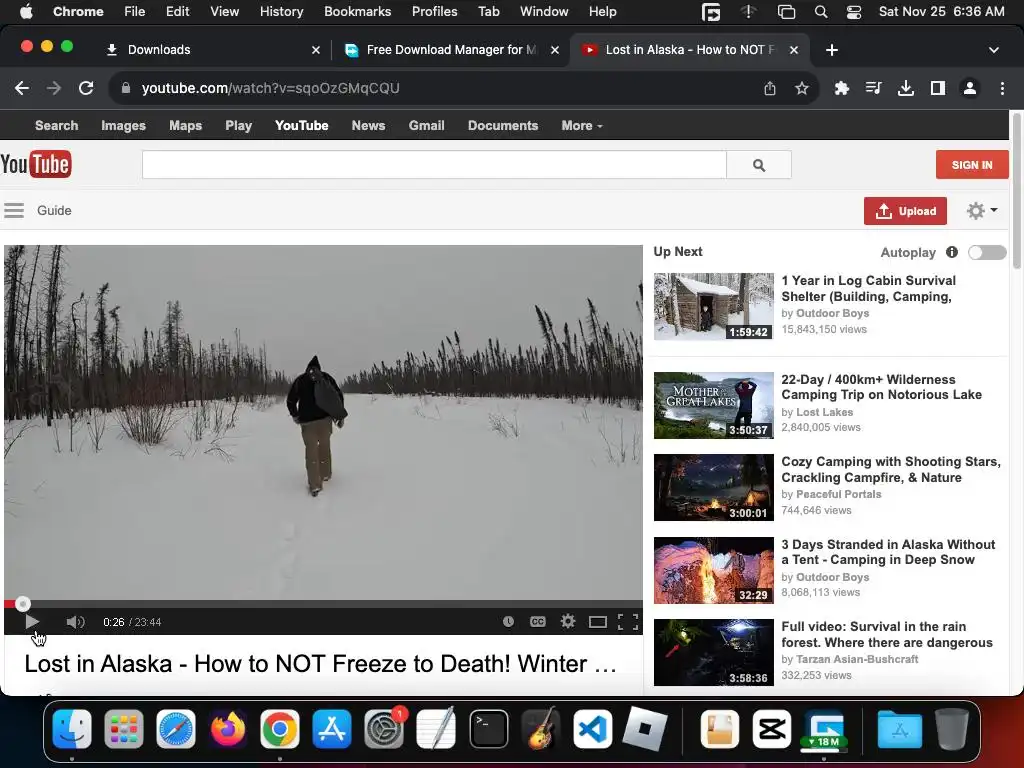Image resolution: width=1024 pixels, height=768 pixels.
Task: Open the News link in top bar
Action: [x=368, y=125]
